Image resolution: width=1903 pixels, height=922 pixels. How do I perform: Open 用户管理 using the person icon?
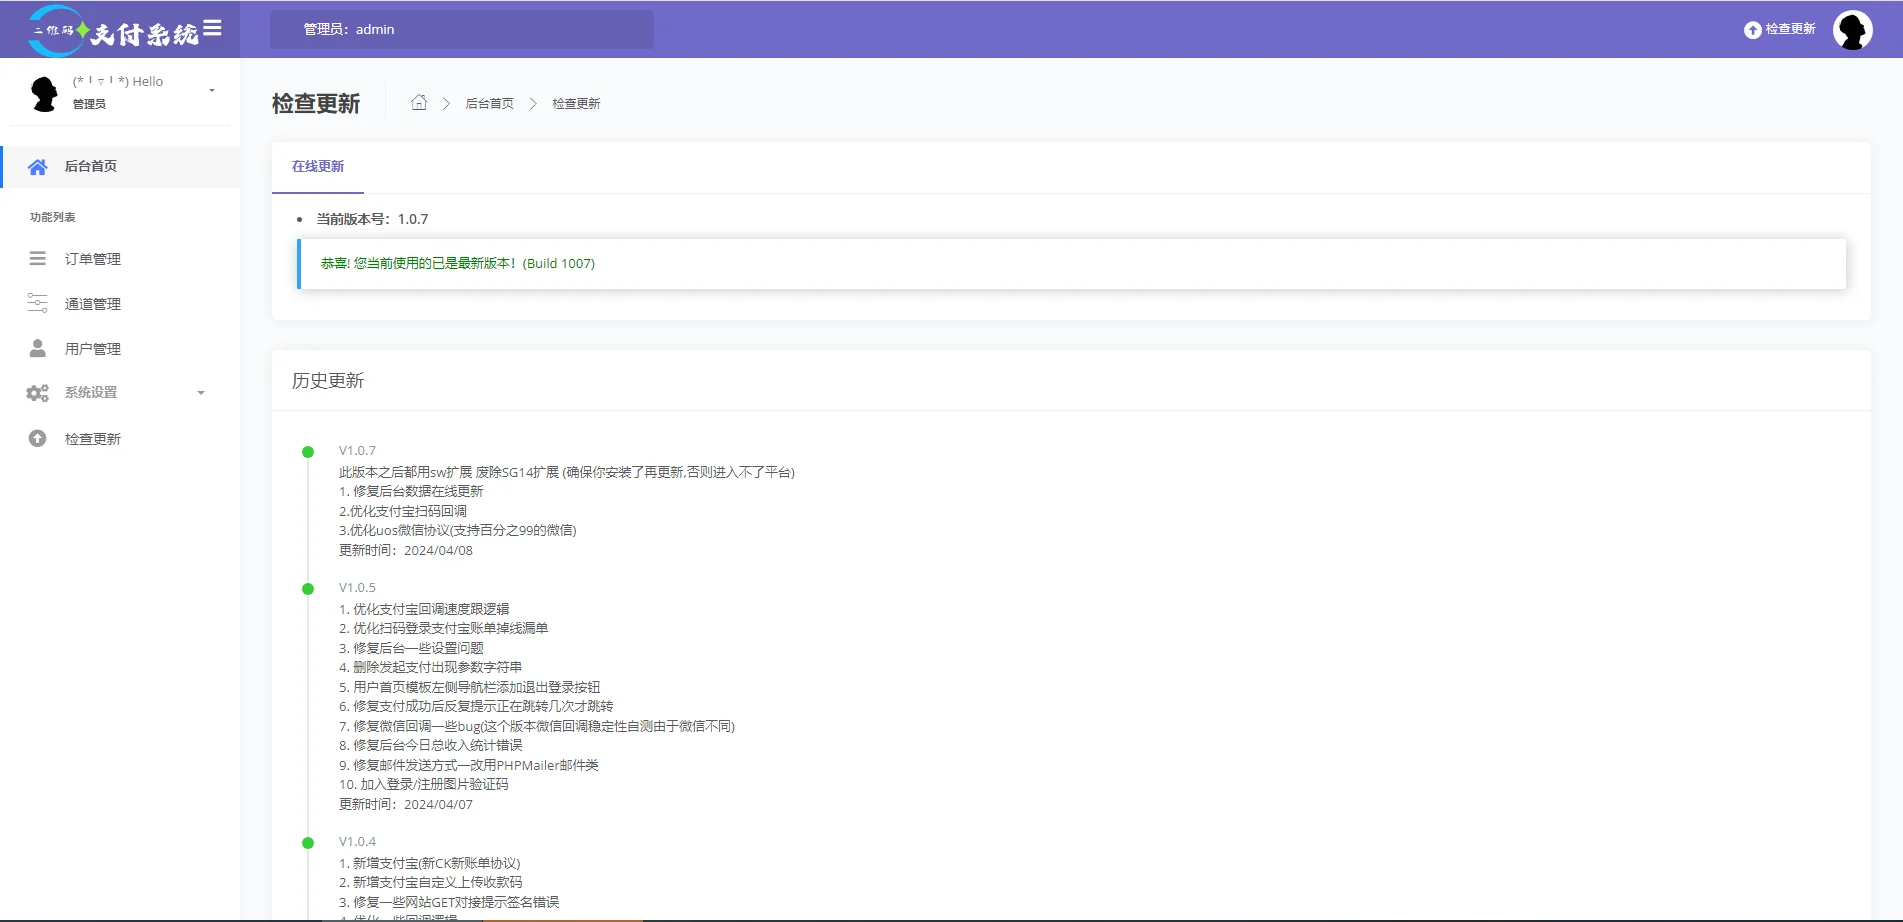(37, 348)
